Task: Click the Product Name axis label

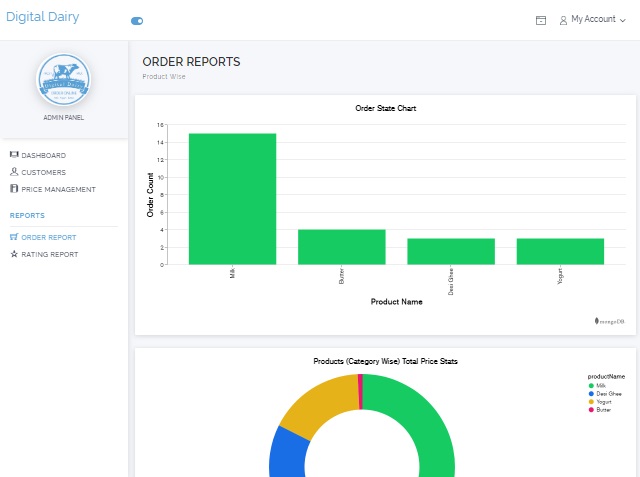Action: [x=396, y=302]
